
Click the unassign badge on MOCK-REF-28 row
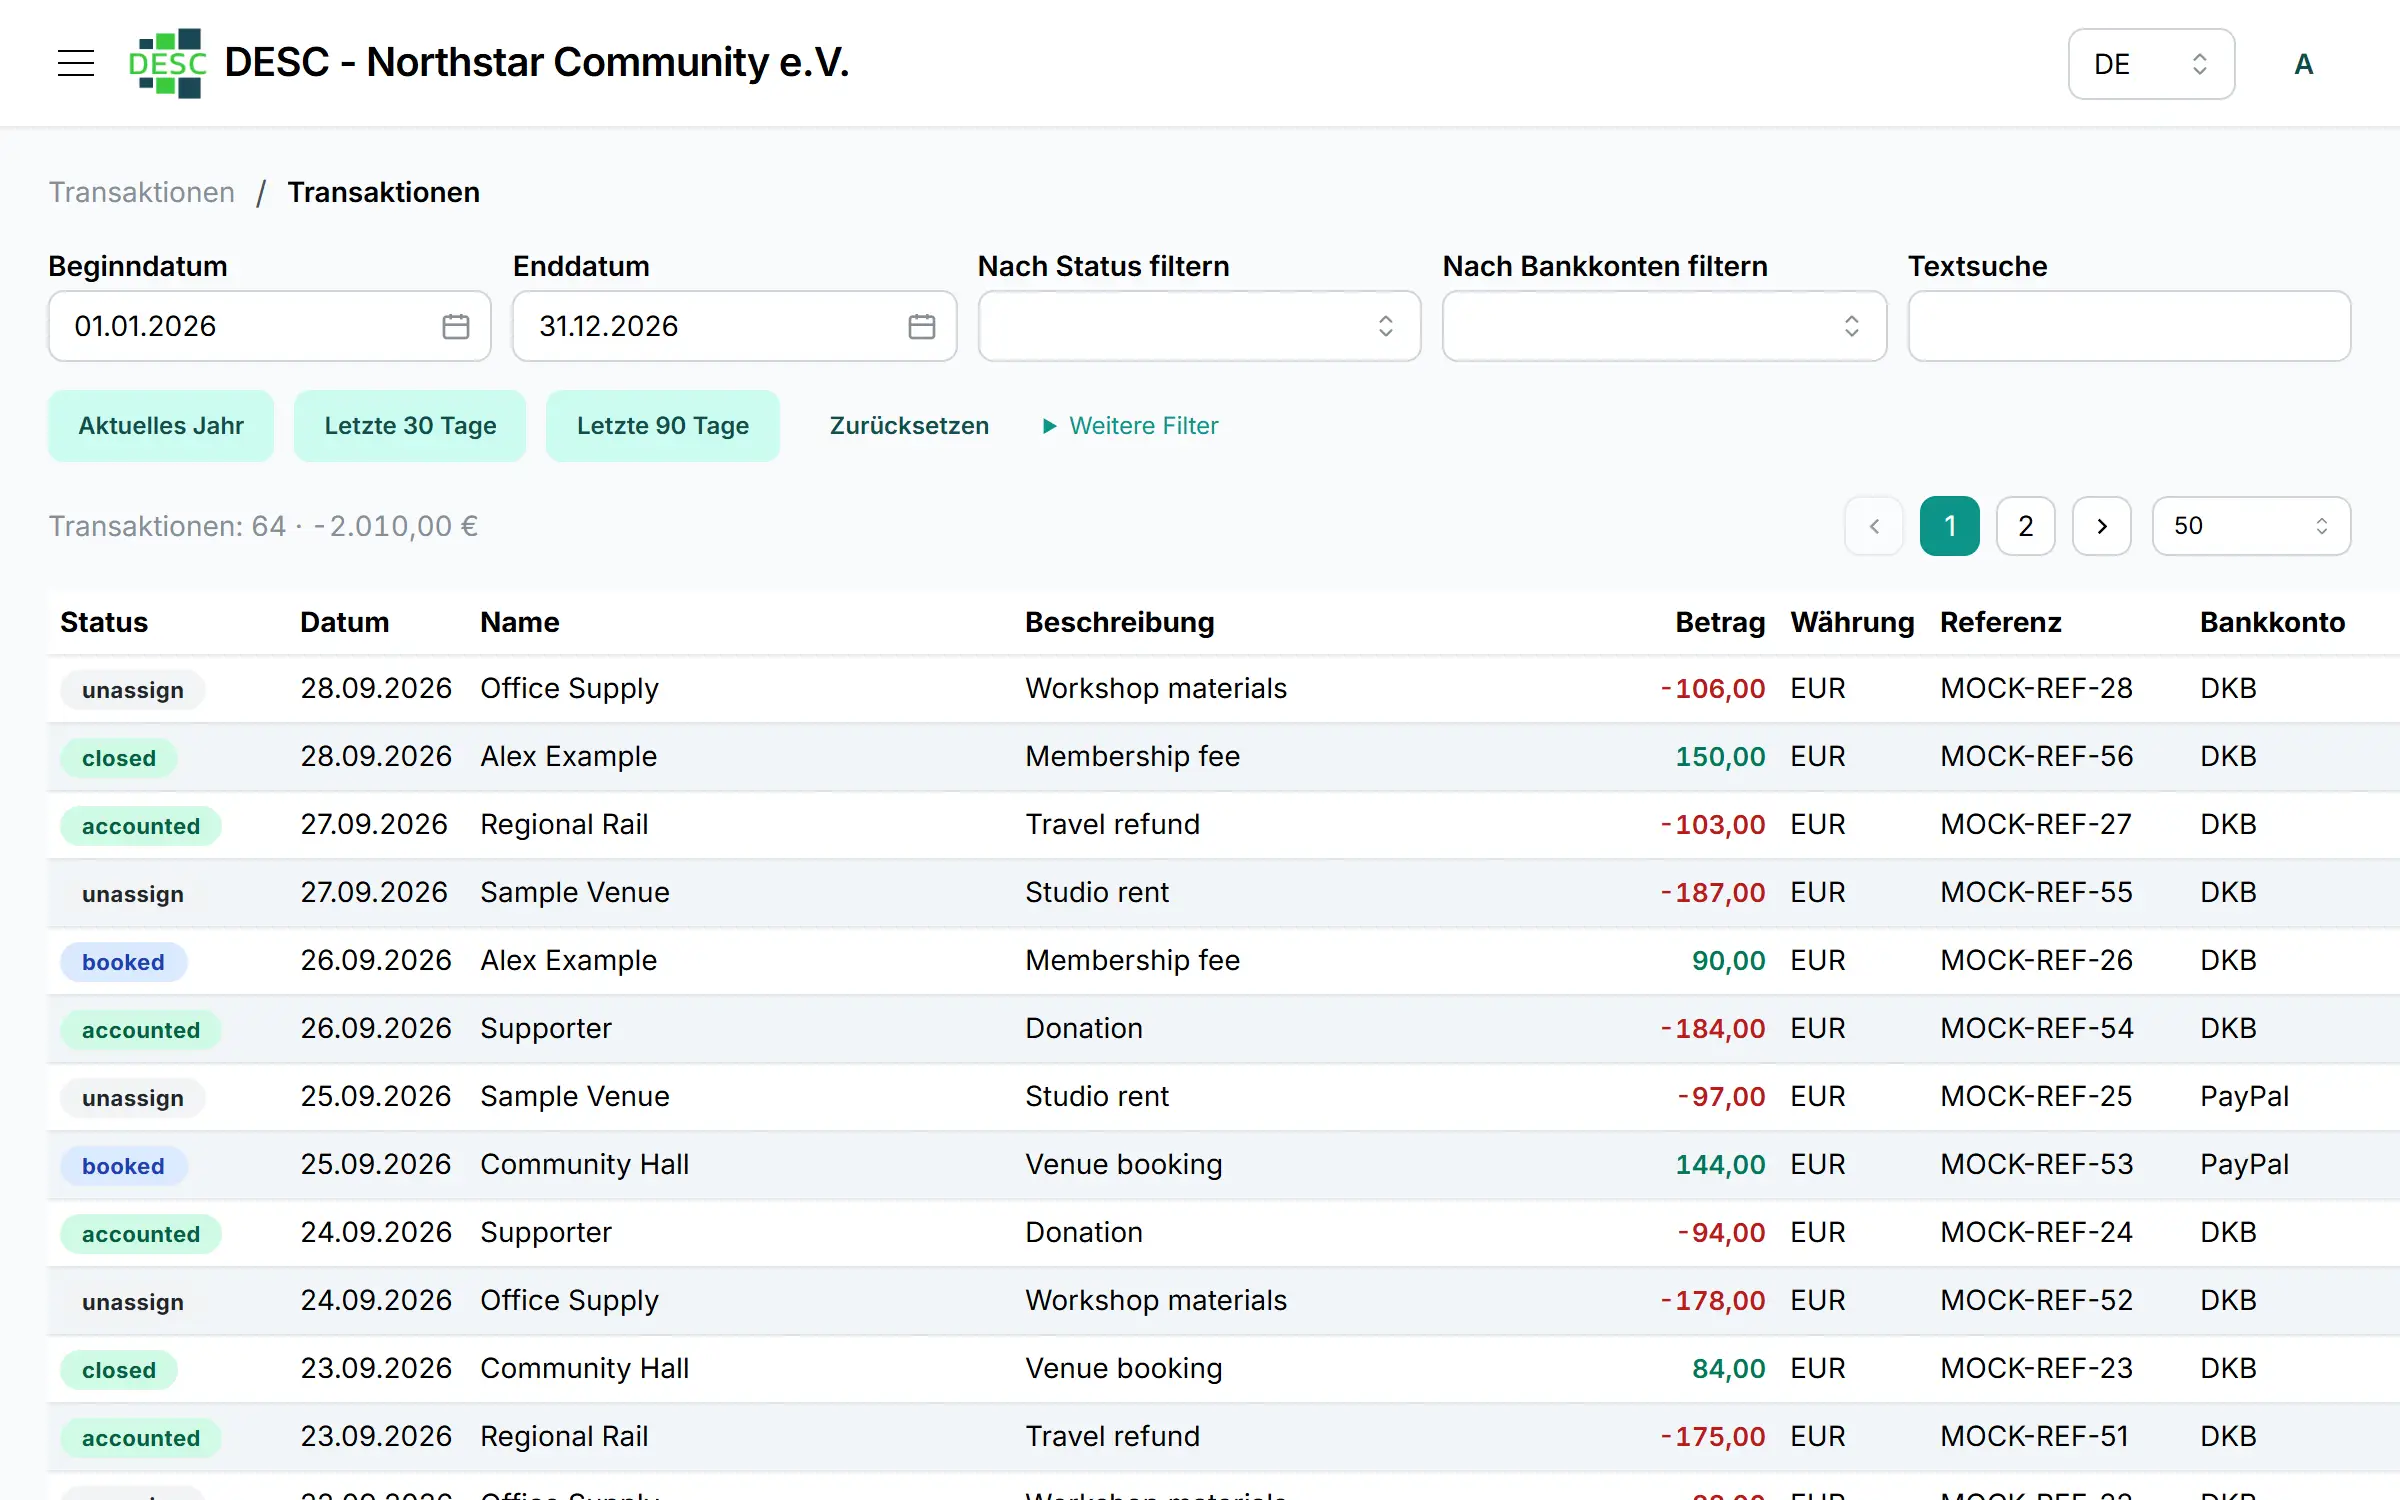tap(133, 690)
